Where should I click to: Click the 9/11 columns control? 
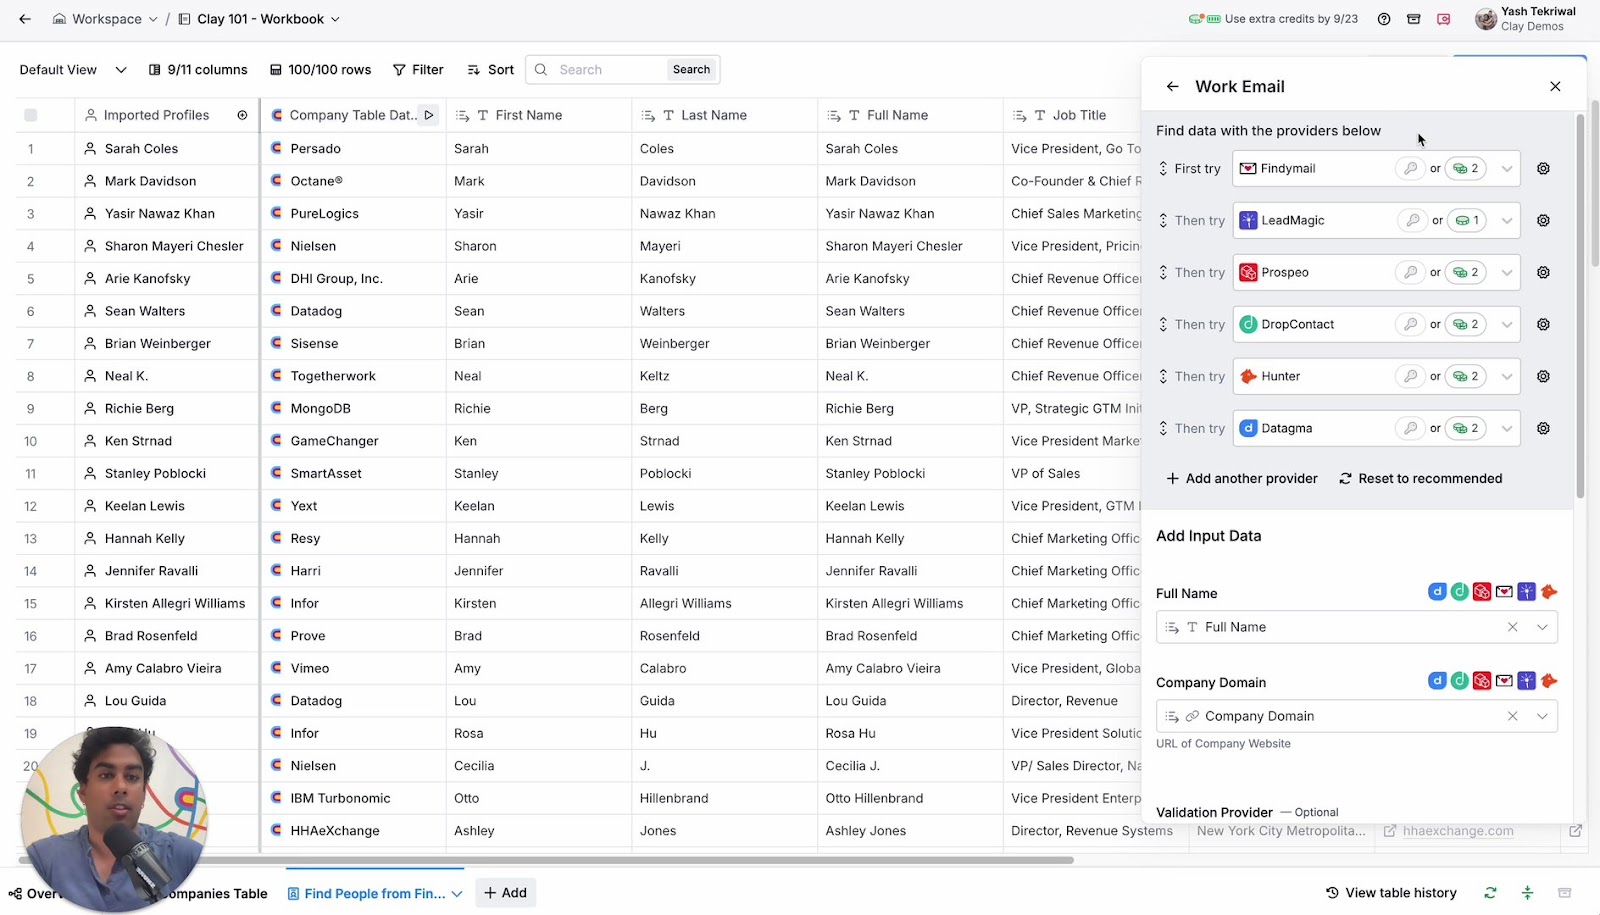click(198, 69)
